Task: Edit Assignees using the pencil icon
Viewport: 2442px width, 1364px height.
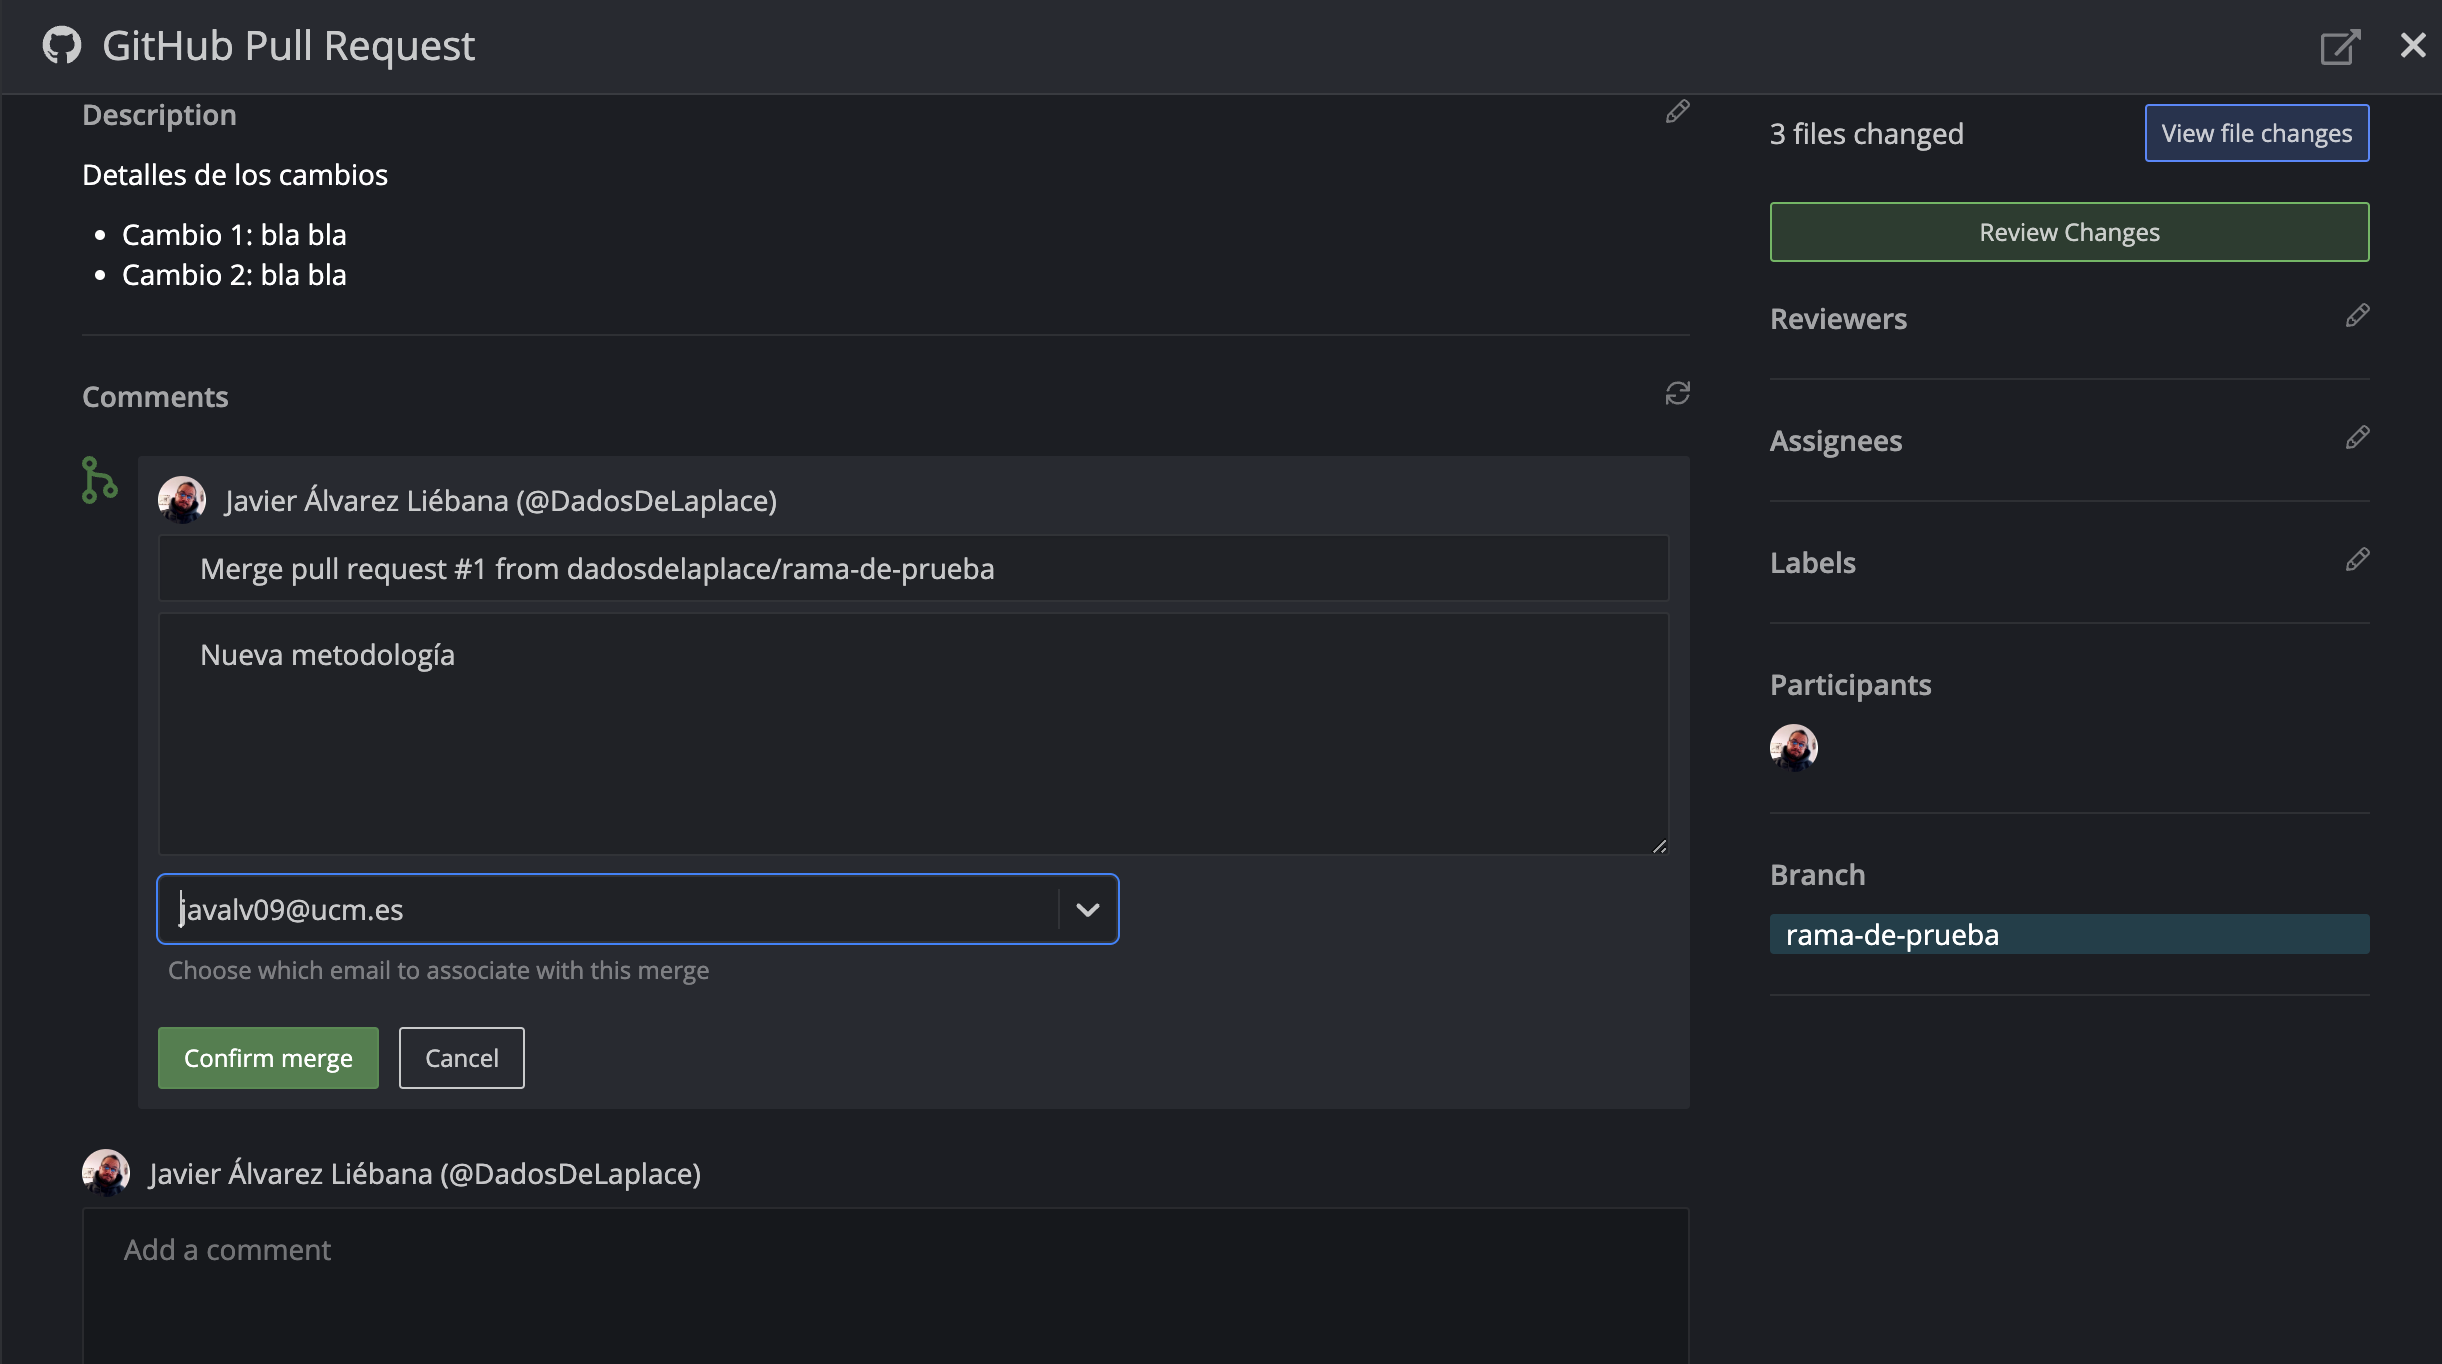Action: (2357, 438)
